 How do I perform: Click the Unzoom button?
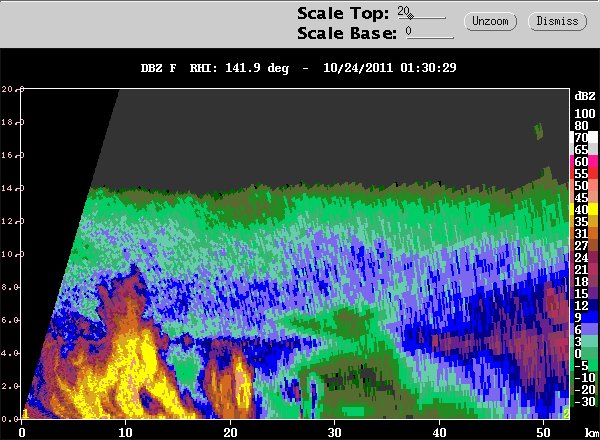490,21
